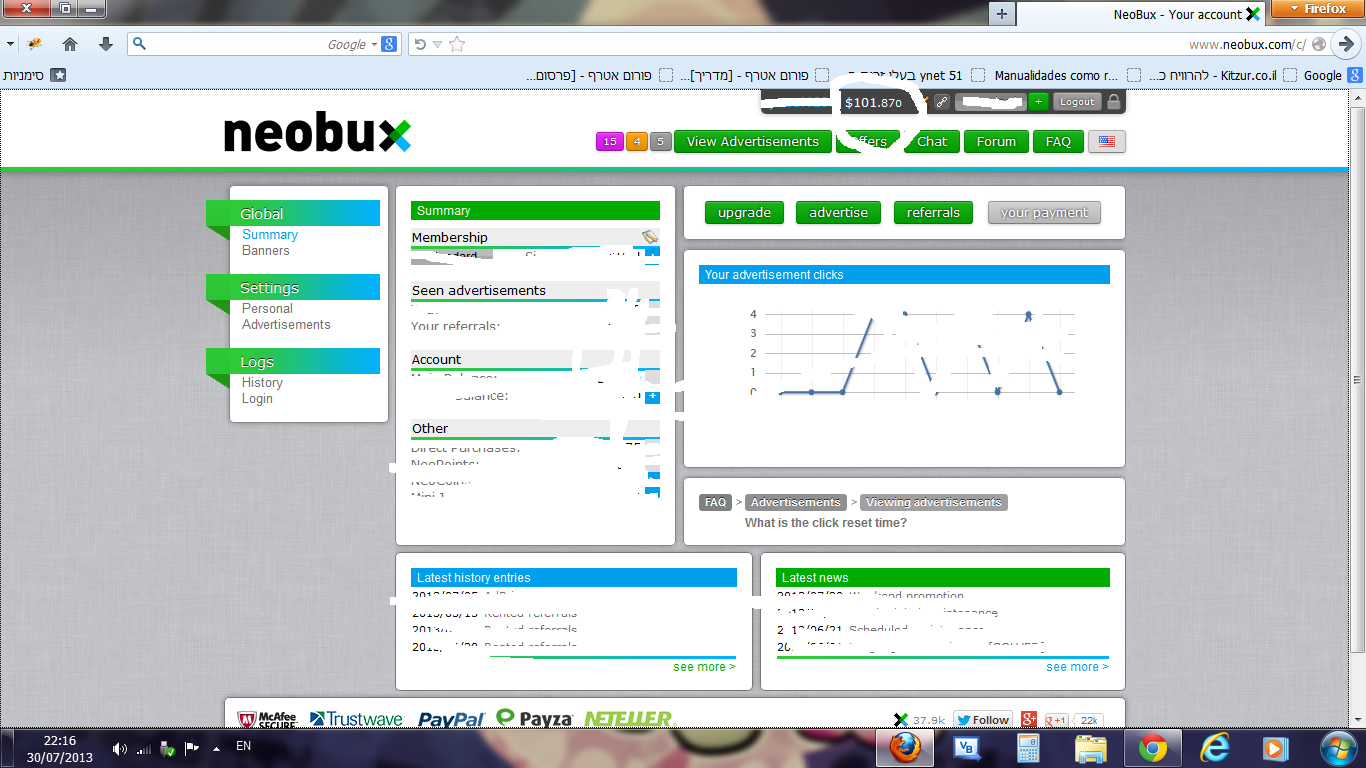Image resolution: width=1366 pixels, height=768 pixels.
Task: Click the Neteller logo in footer
Action: pos(628,719)
